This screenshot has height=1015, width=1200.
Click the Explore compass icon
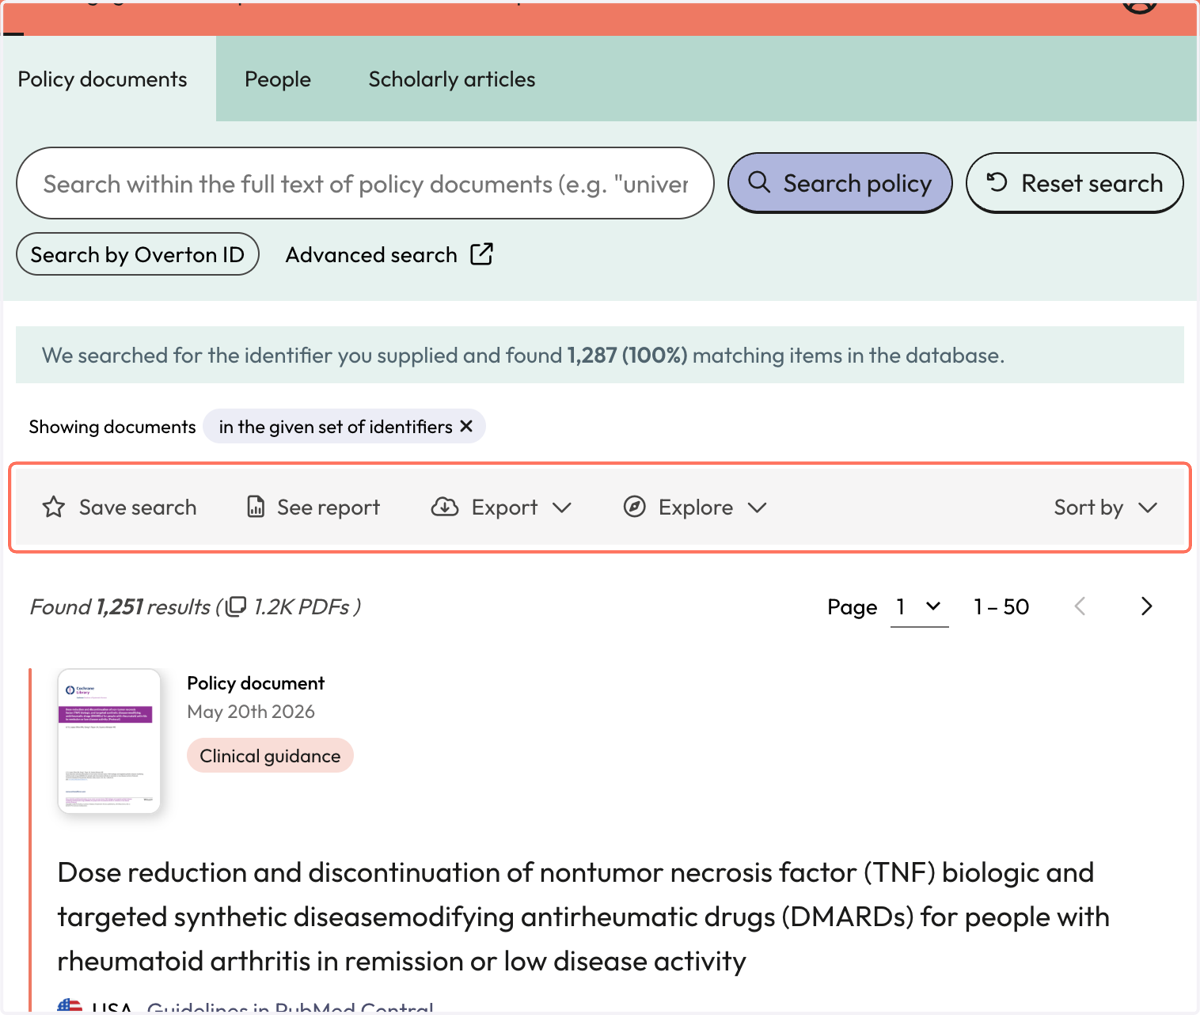coord(634,507)
